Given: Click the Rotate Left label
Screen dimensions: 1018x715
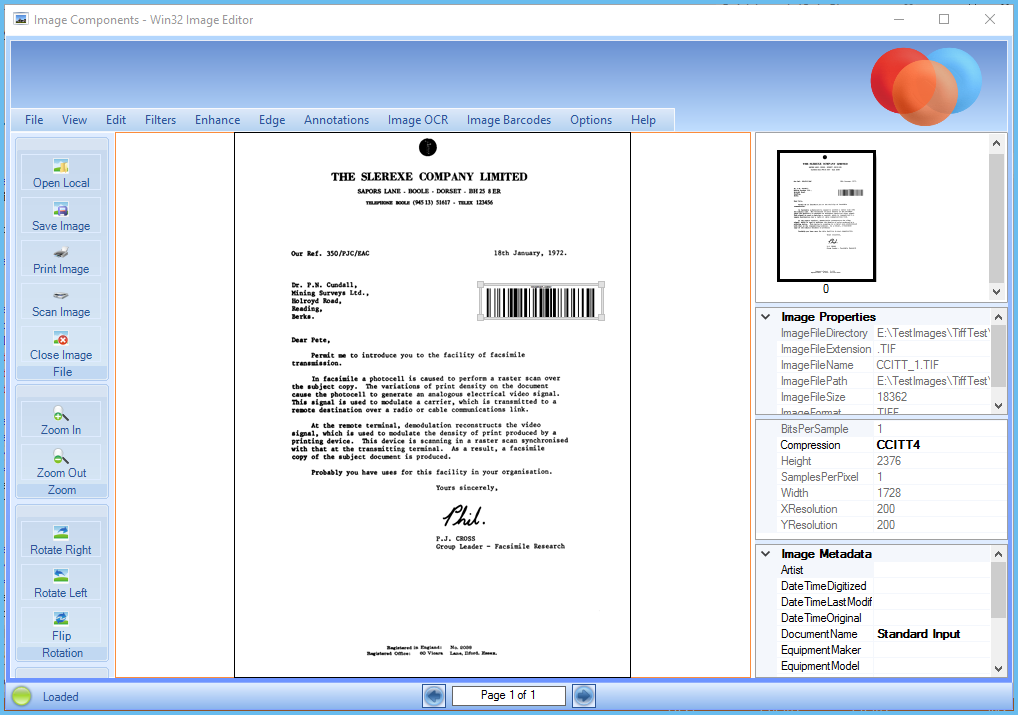Looking at the screenshot, I should [x=61, y=593].
